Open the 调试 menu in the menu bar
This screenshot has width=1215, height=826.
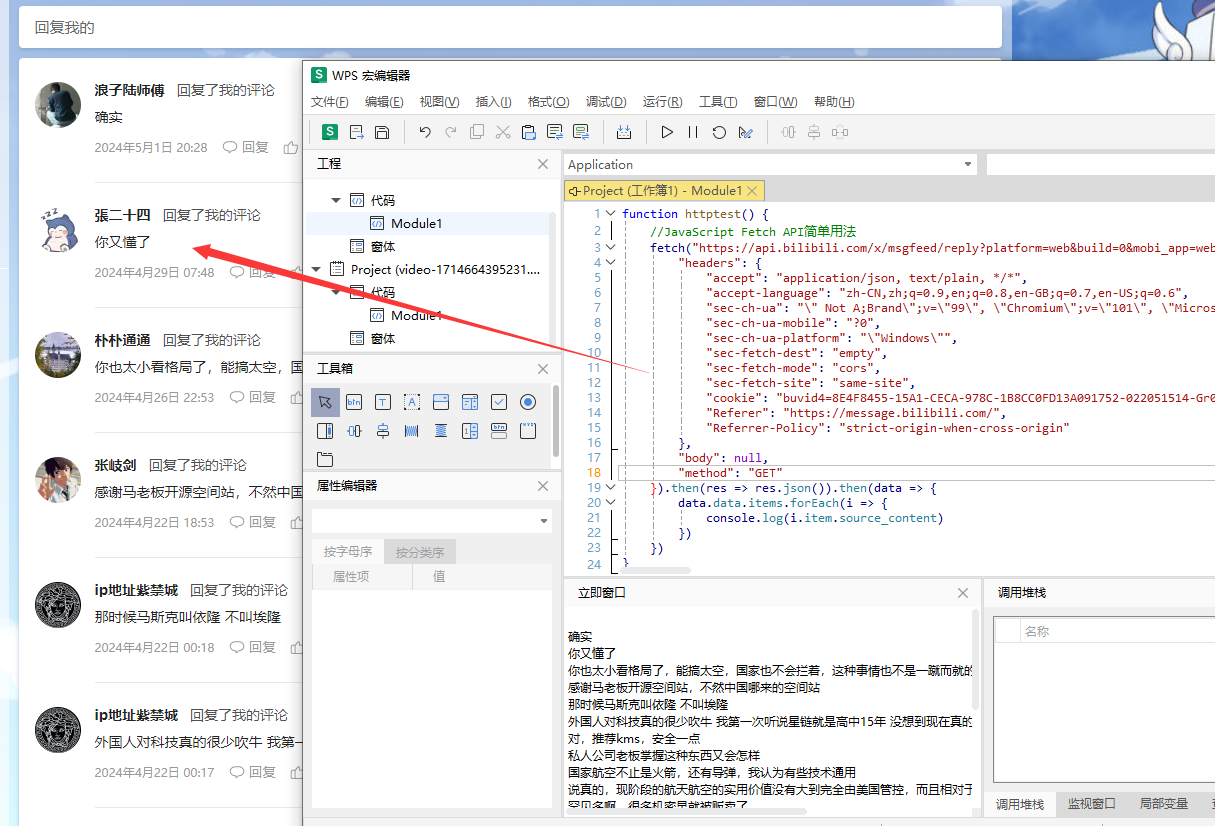tap(605, 101)
